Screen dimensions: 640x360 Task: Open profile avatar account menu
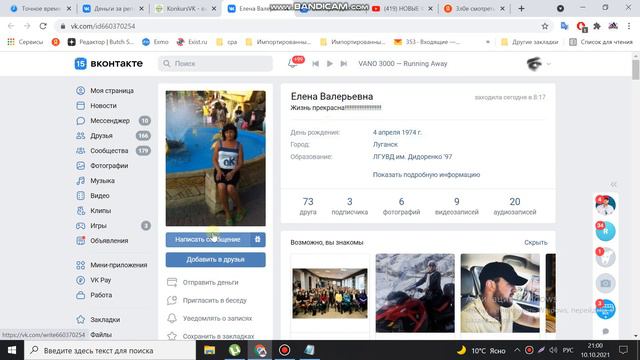tap(538, 64)
